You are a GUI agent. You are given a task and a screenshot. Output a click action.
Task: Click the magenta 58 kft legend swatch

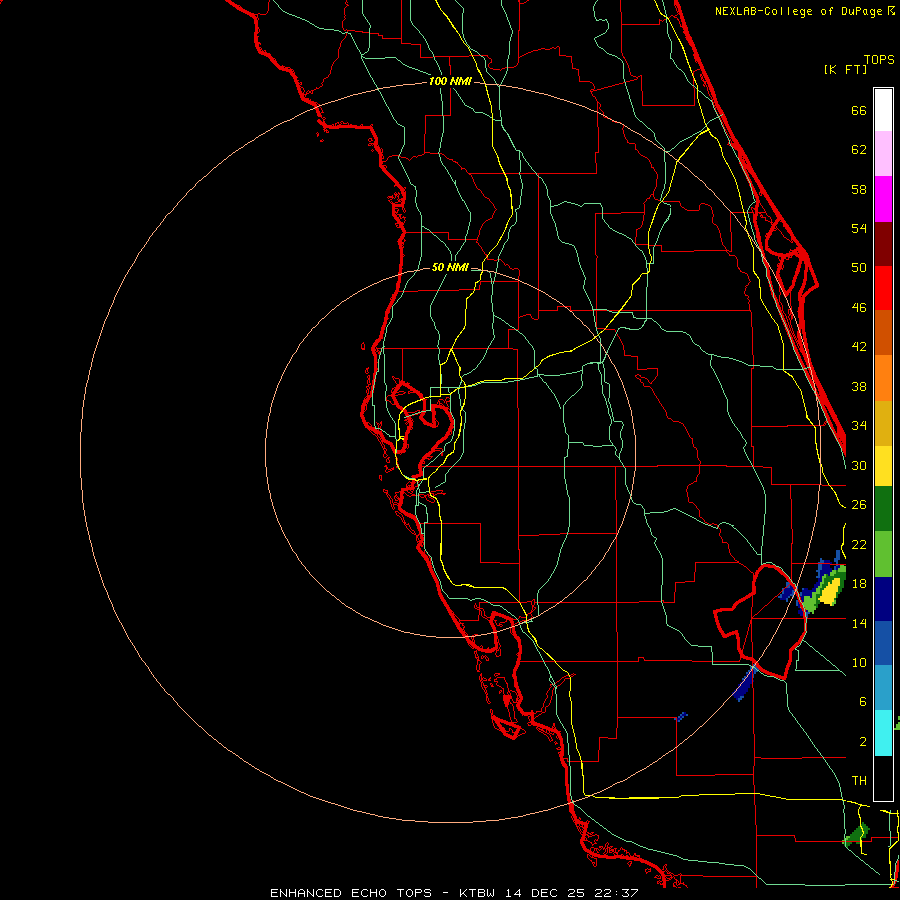tap(883, 199)
